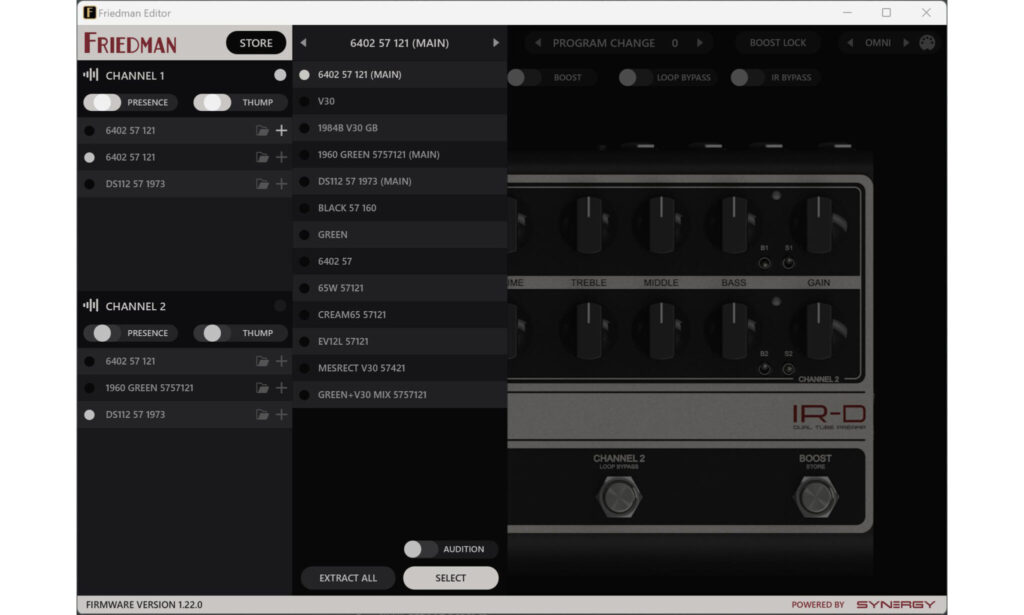Go to next IR list with right arrow
Image resolution: width=1024 pixels, height=615 pixels.
(x=496, y=43)
